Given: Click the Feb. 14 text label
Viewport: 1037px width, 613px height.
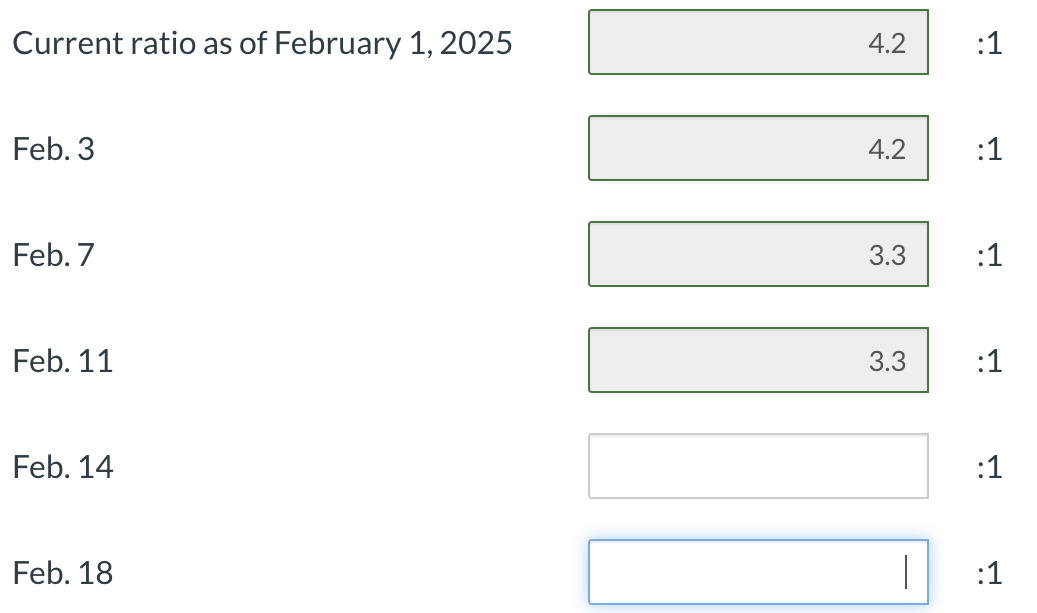Looking at the screenshot, I should tap(63, 466).
